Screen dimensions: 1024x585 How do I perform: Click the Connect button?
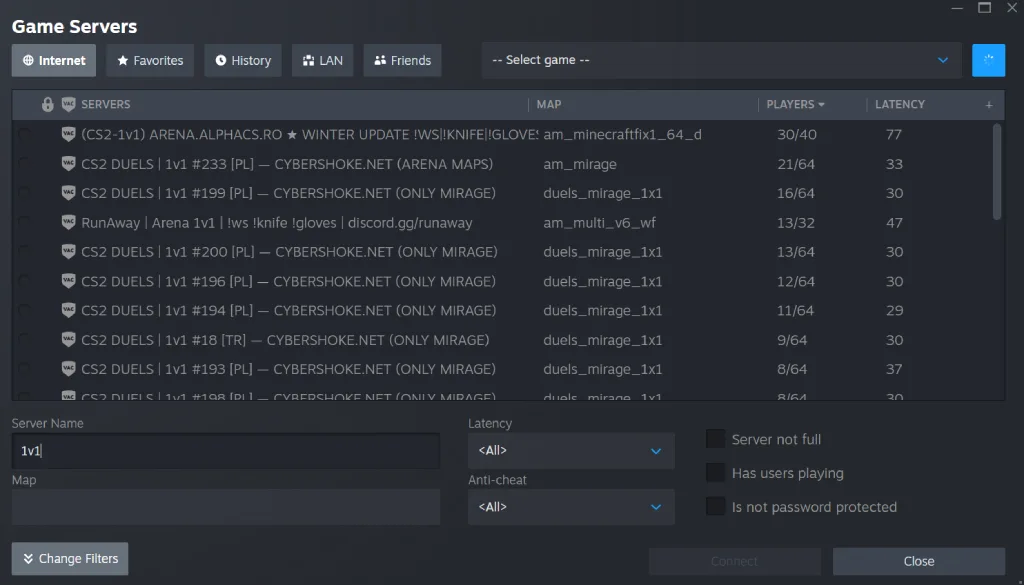pos(735,561)
